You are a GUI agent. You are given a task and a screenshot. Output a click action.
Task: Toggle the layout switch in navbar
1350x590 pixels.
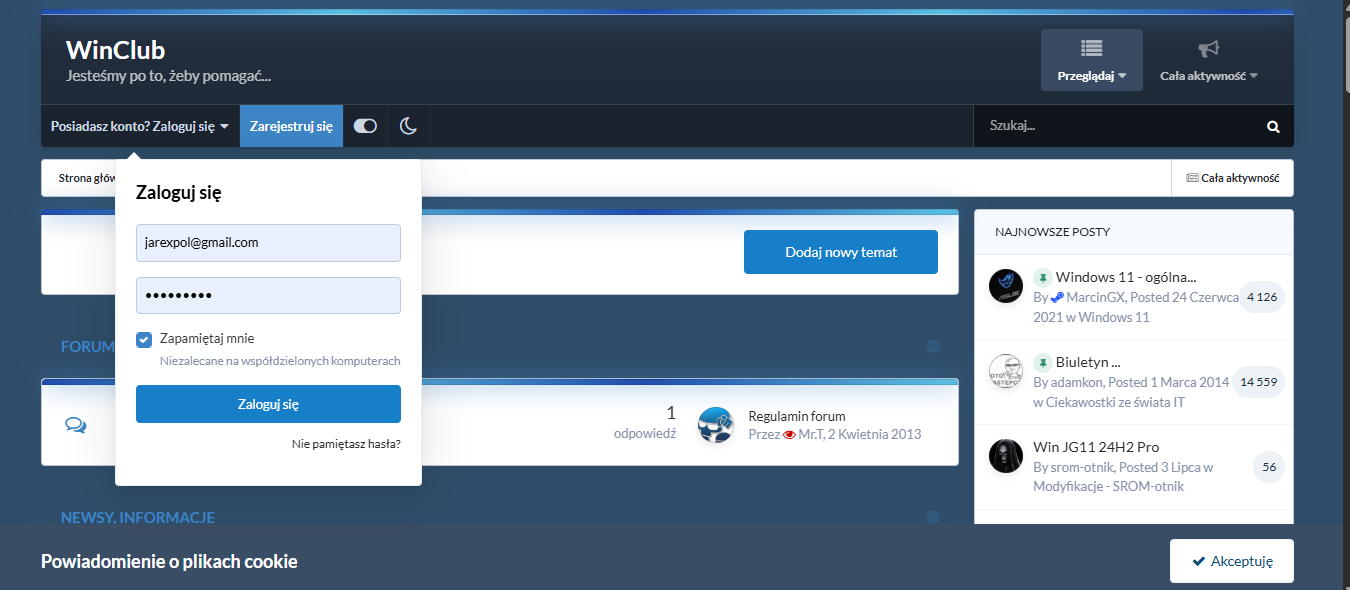365,126
